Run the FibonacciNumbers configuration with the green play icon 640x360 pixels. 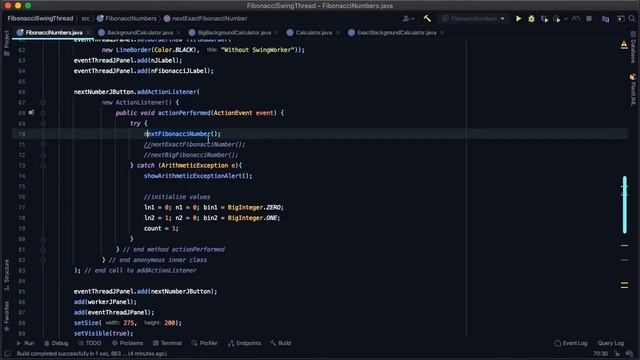[x=518, y=18]
